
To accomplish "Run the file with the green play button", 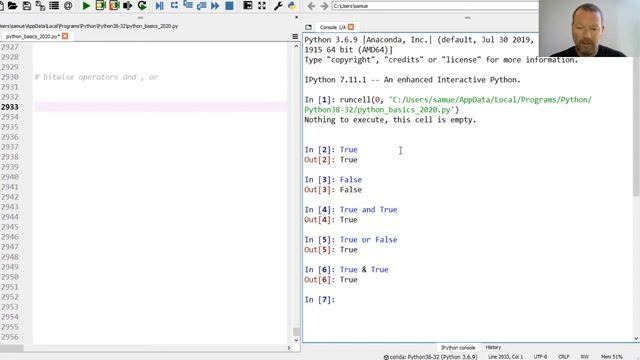I will pyautogui.click(x=86, y=6).
